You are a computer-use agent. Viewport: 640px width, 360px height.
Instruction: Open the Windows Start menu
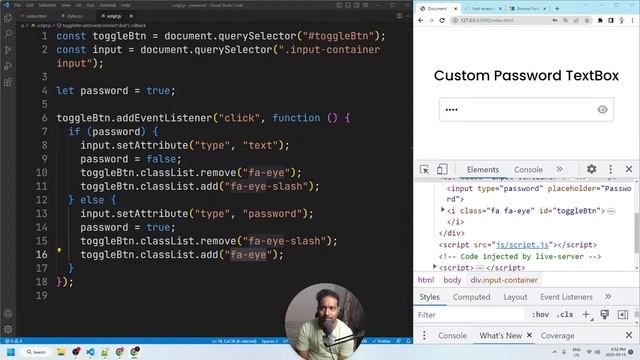point(11,352)
